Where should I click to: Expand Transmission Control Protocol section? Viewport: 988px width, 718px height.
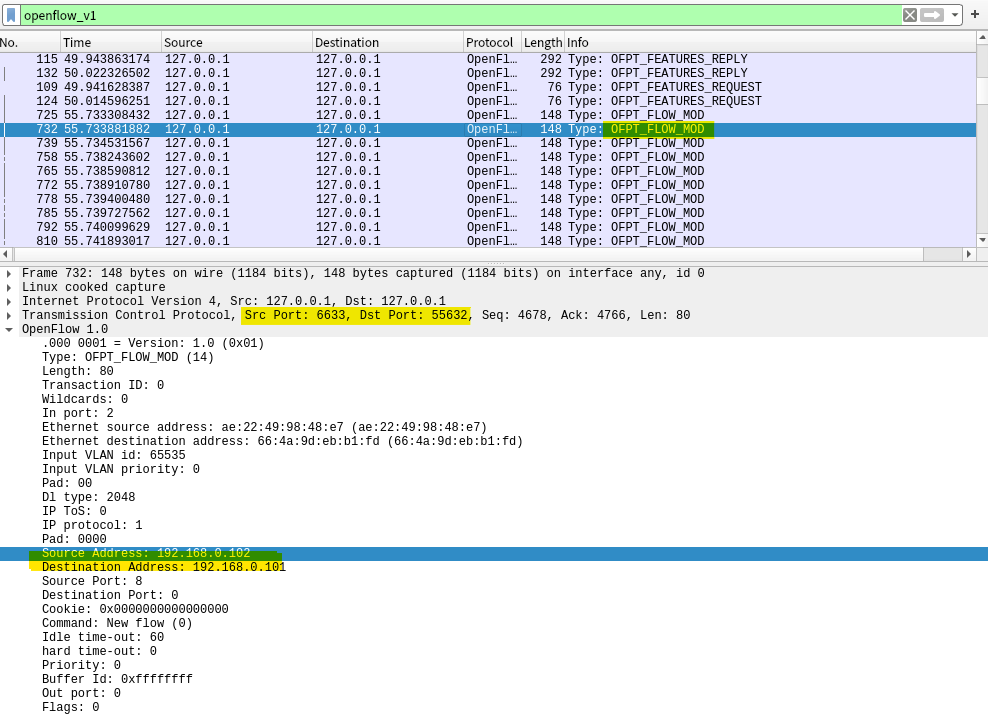(x=9, y=315)
